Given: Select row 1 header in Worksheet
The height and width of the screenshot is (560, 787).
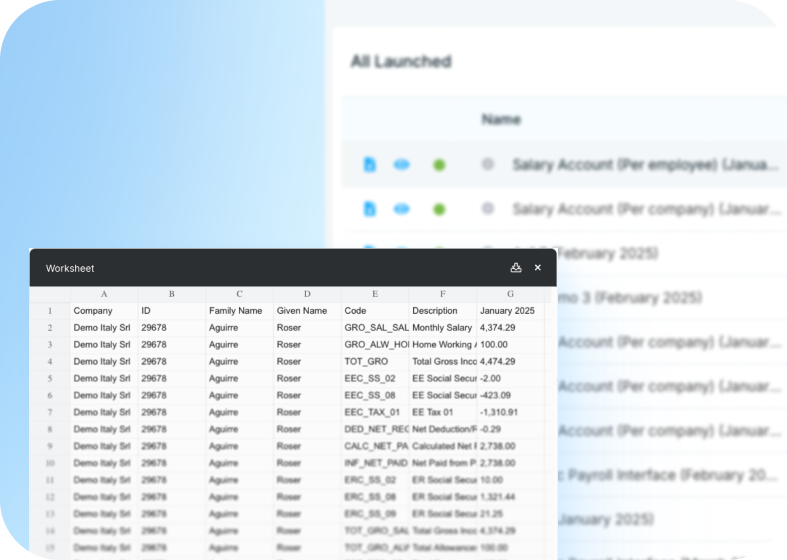Looking at the screenshot, I should [50, 311].
